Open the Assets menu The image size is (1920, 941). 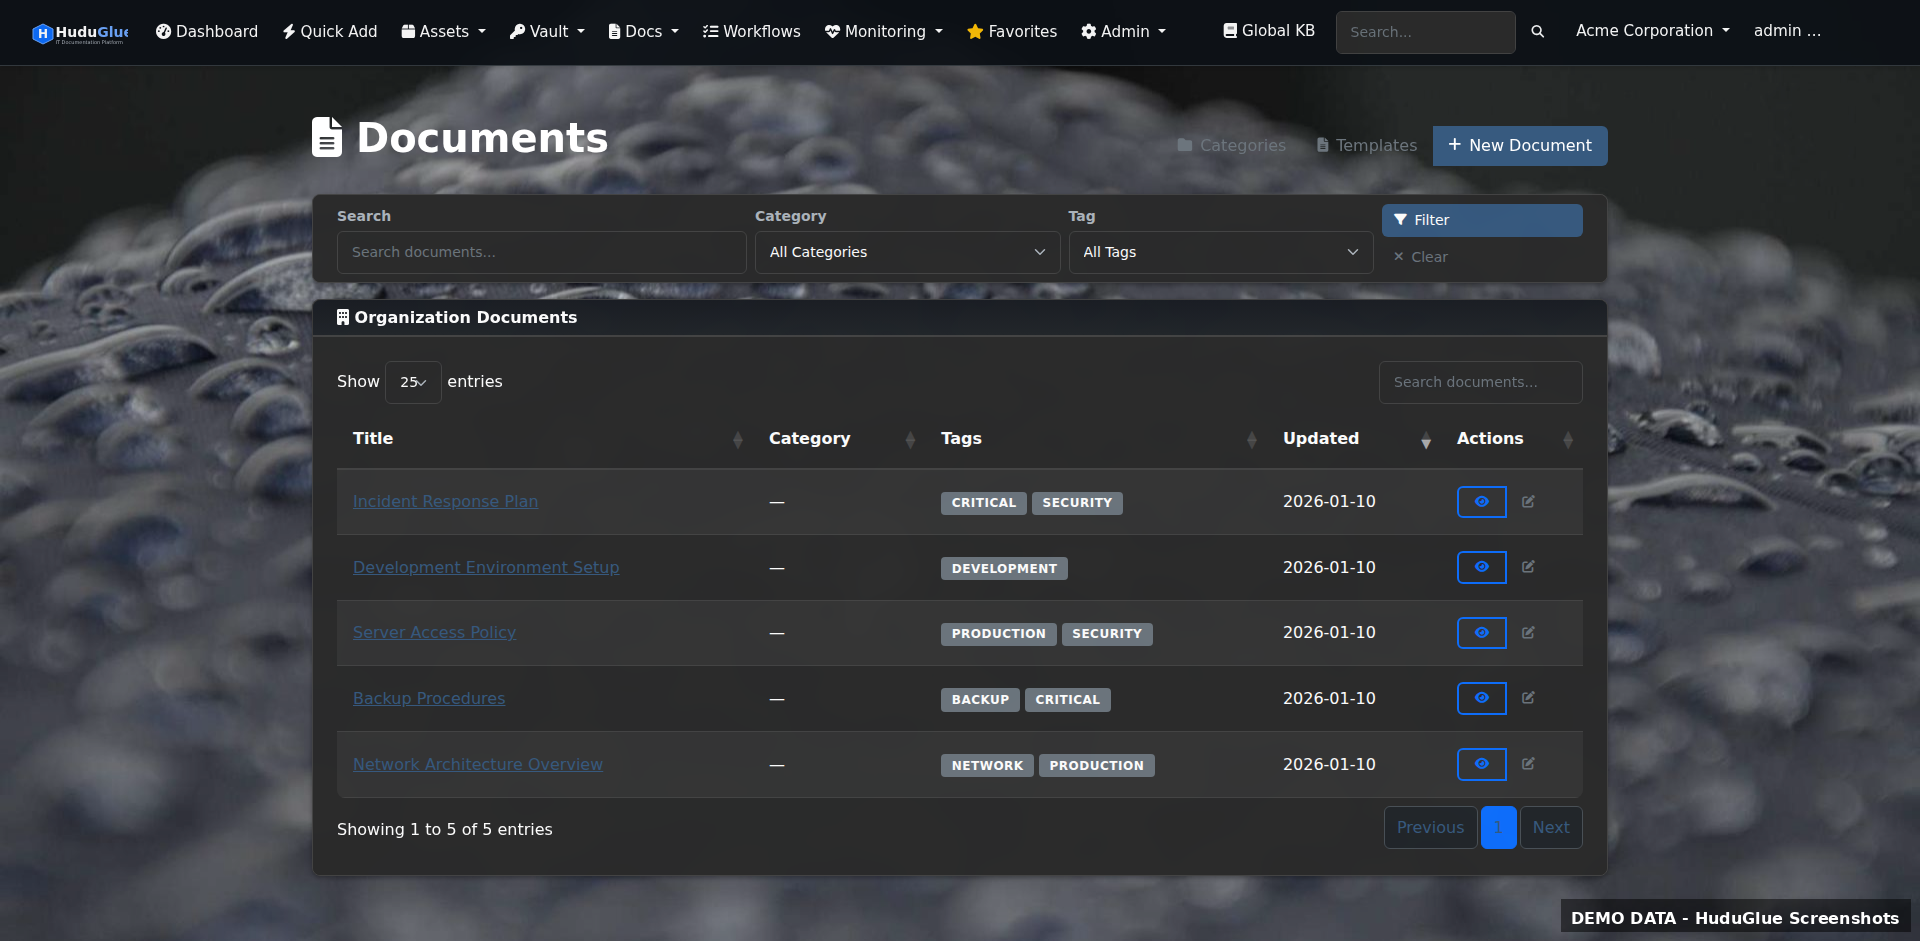pyautogui.click(x=443, y=32)
